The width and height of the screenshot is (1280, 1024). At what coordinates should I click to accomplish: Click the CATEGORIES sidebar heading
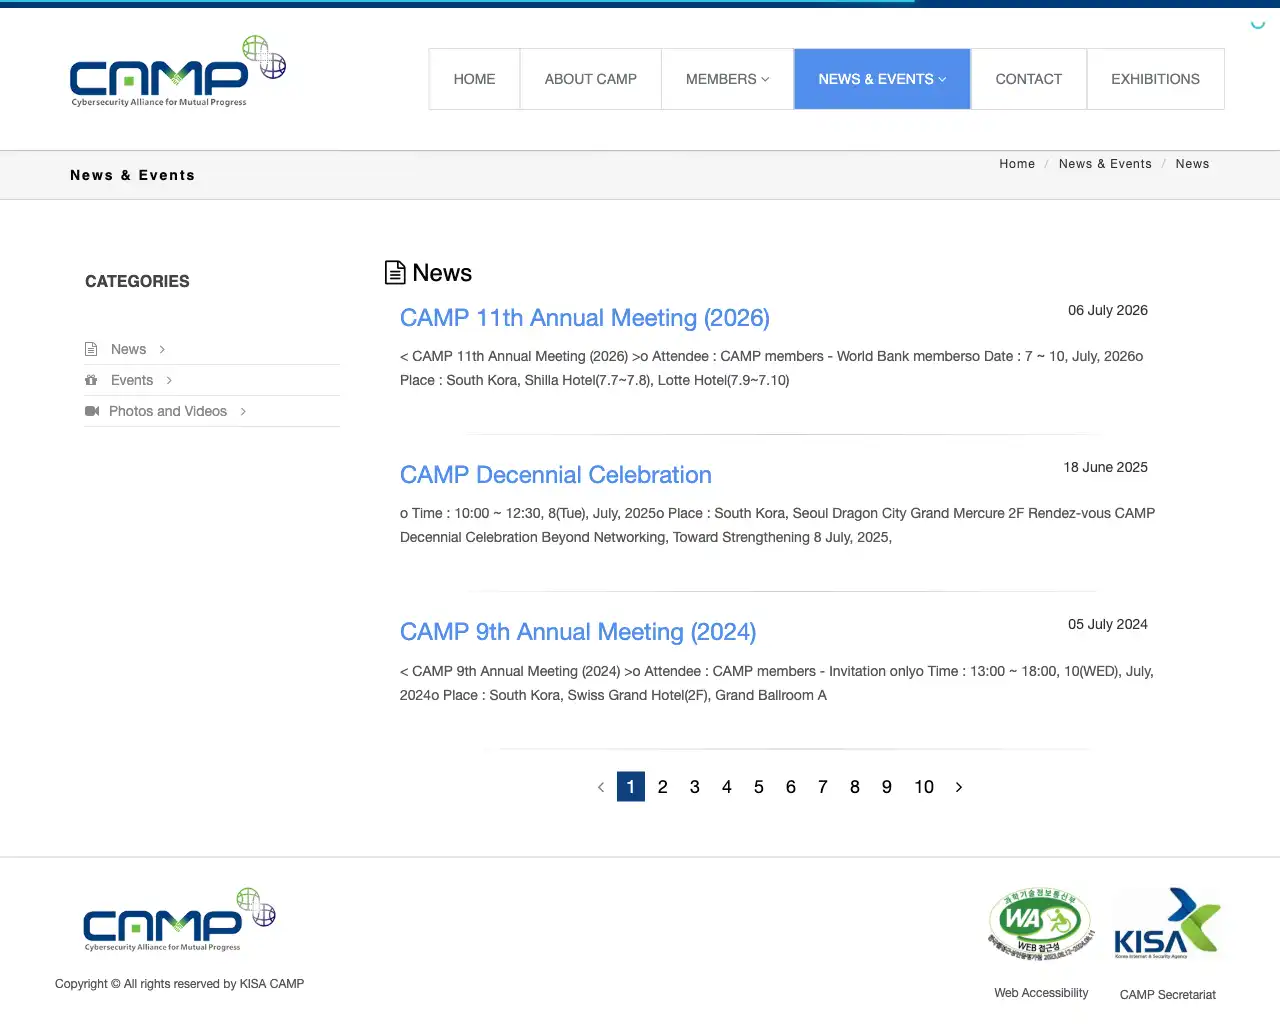137,281
